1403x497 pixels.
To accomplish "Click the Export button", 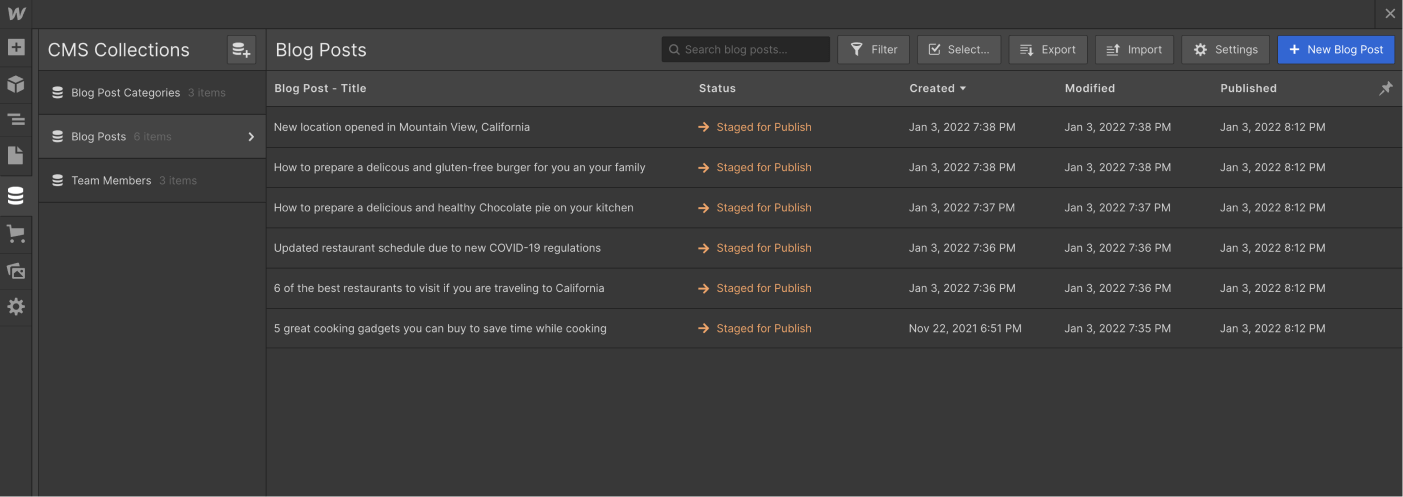I will pyautogui.click(x=1047, y=50).
